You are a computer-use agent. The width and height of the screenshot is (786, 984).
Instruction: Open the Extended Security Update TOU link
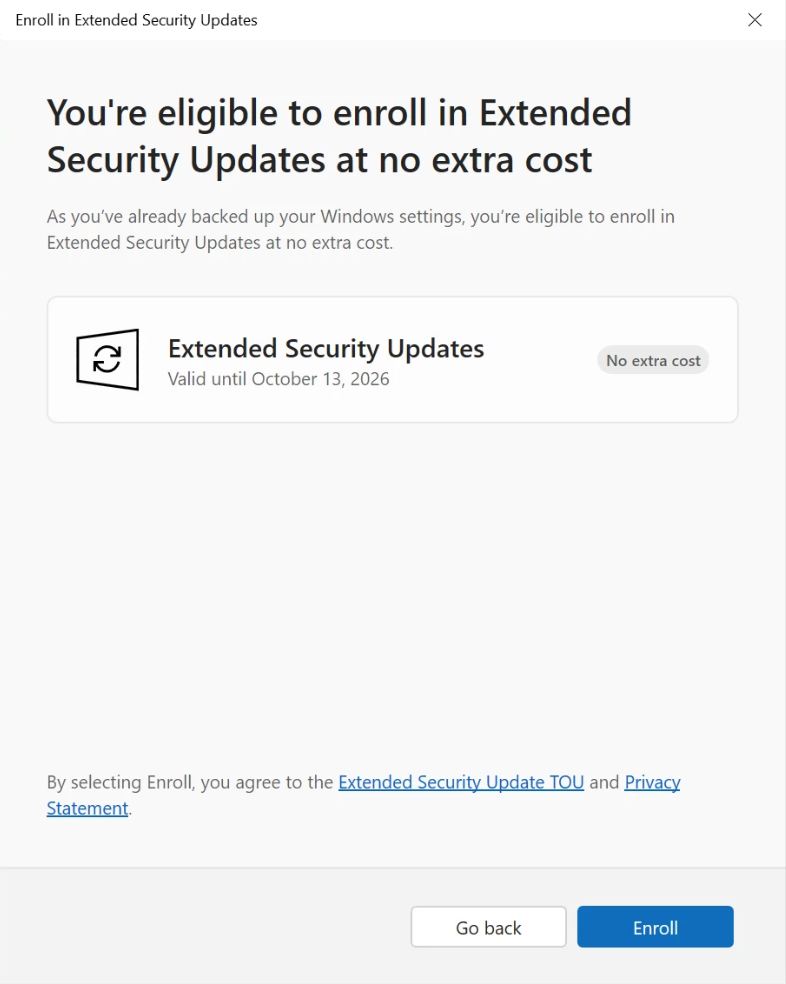(460, 783)
